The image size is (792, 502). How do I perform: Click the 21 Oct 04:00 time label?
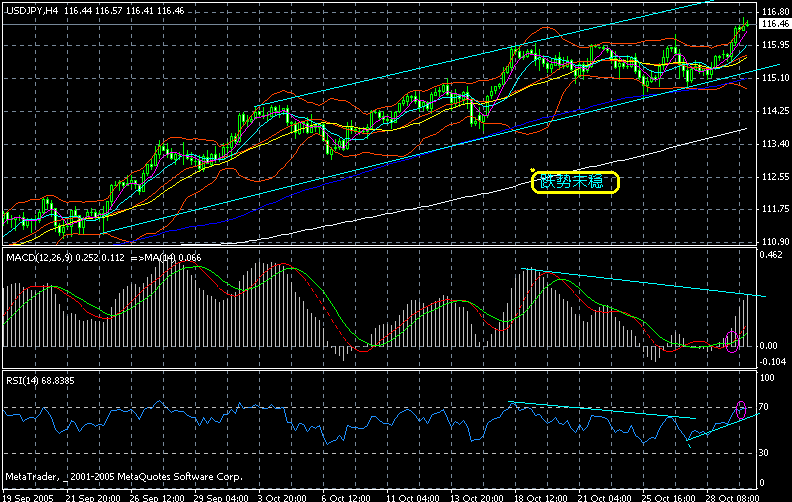[x=605, y=498]
